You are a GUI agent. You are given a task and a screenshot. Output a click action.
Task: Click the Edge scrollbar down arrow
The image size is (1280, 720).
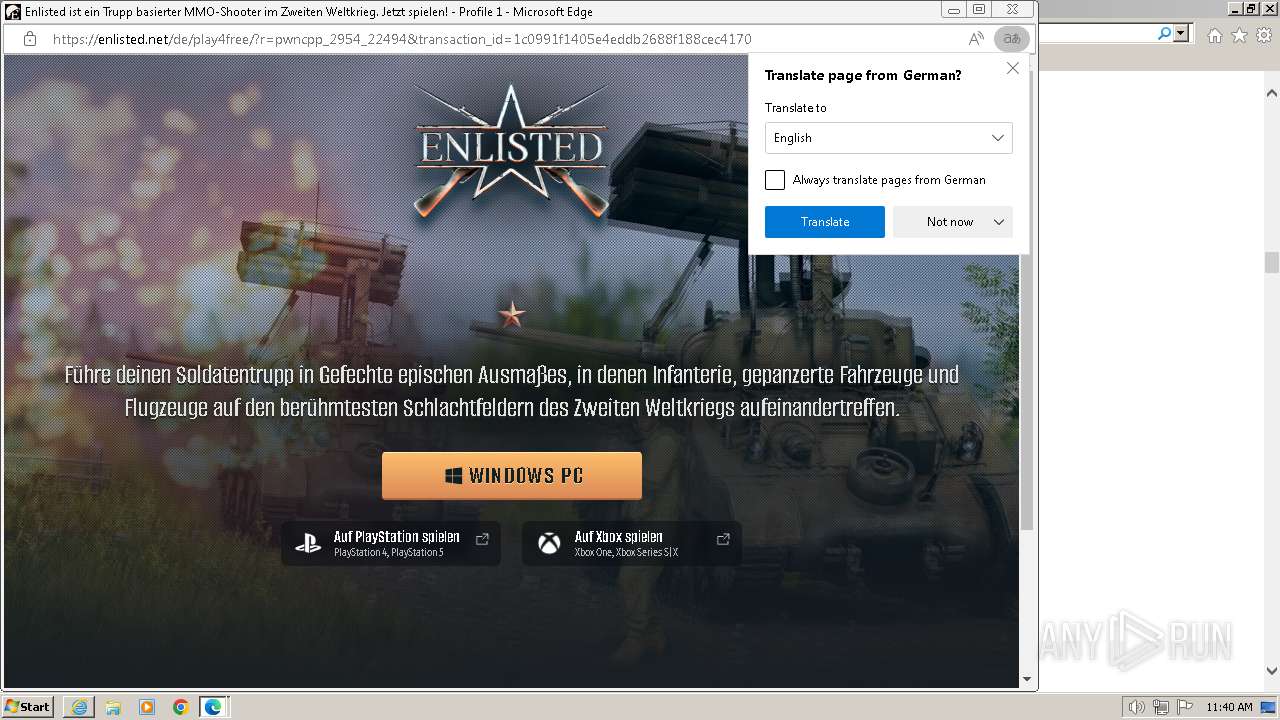pyautogui.click(x=1026, y=679)
